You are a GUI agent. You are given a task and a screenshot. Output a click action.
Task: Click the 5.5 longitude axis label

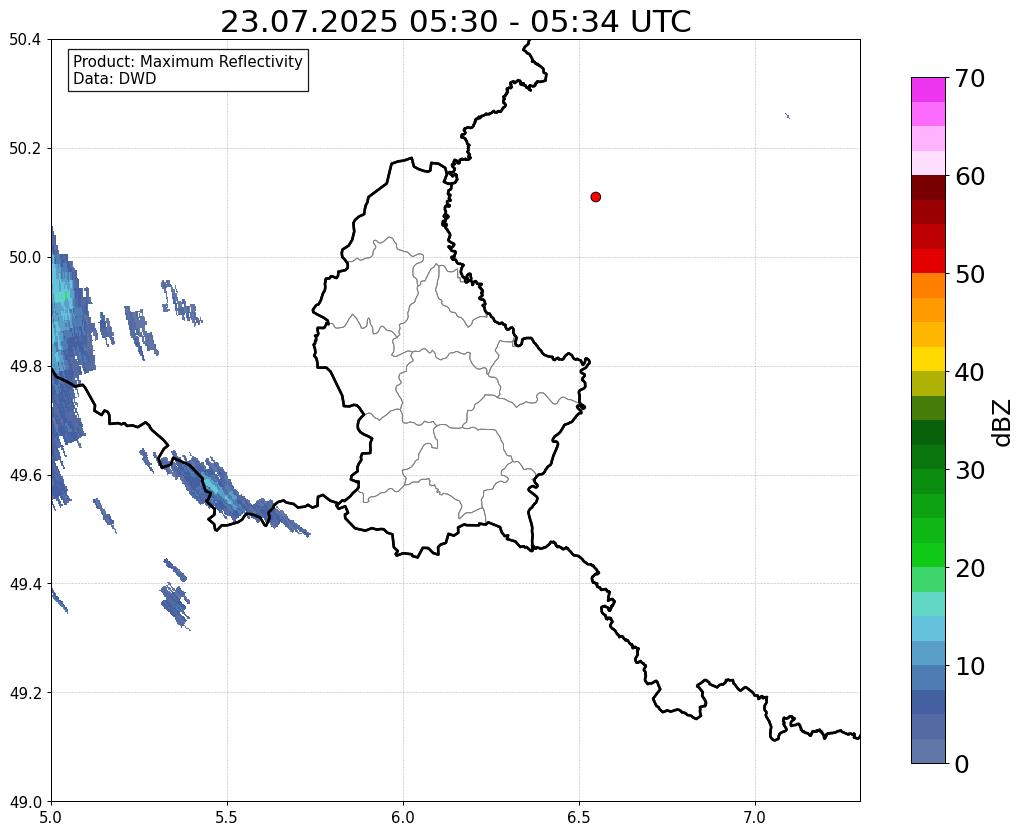[x=227, y=817]
